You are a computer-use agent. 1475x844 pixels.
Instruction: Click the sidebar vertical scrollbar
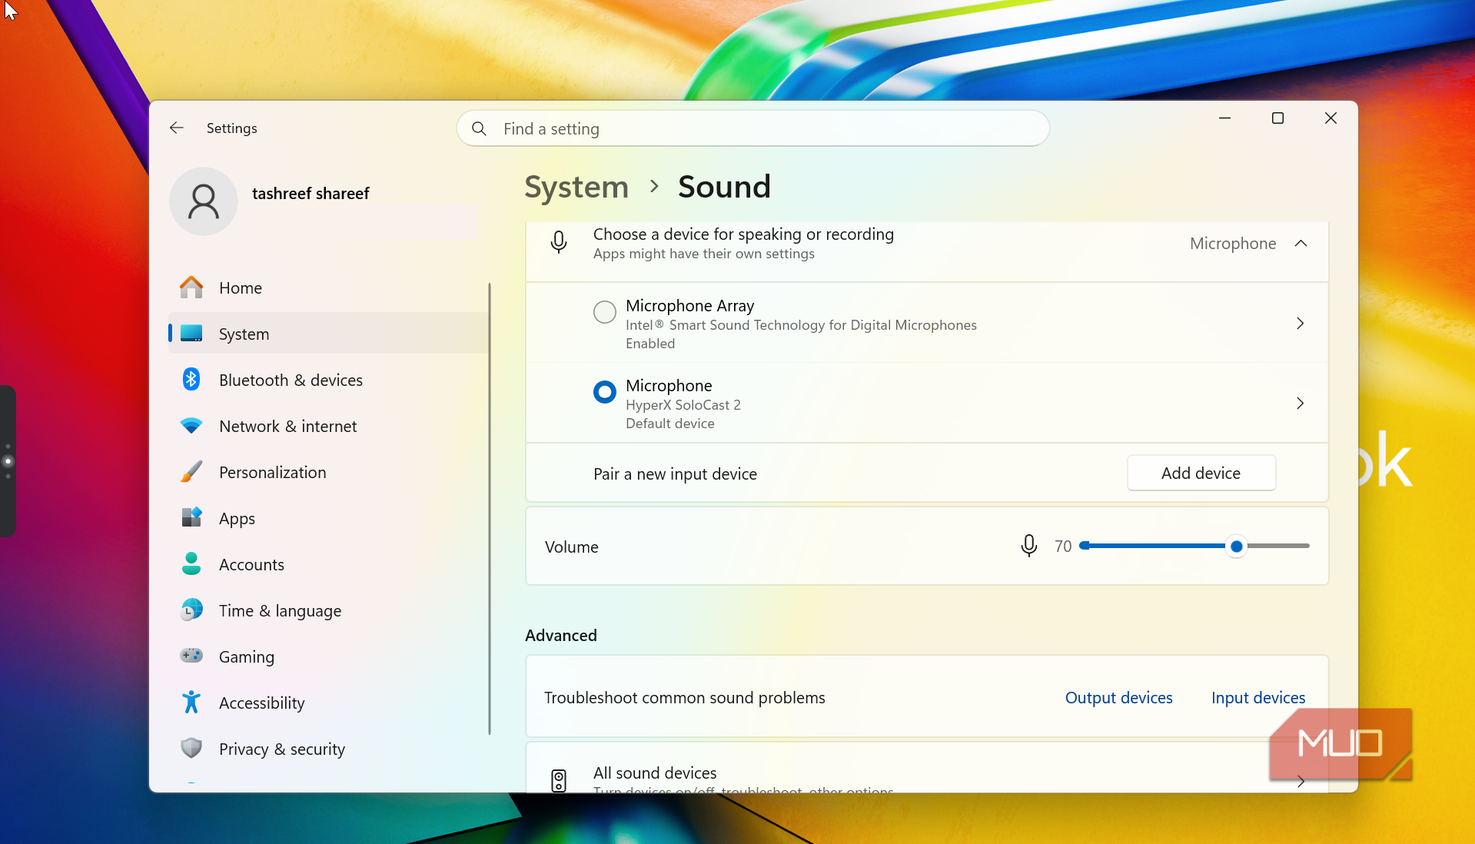click(x=490, y=508)
